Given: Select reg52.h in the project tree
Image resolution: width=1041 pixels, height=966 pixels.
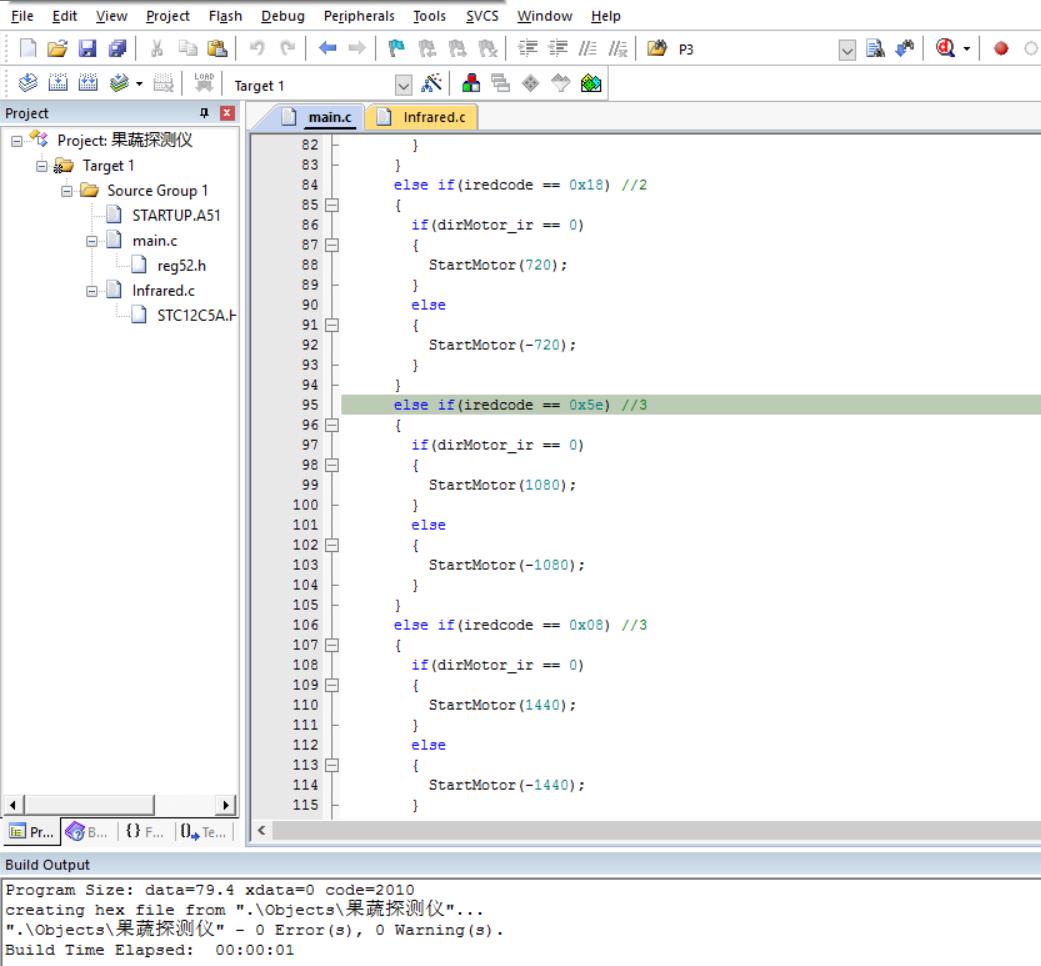Looking at the screenshot, I should (x=181, y=266).
